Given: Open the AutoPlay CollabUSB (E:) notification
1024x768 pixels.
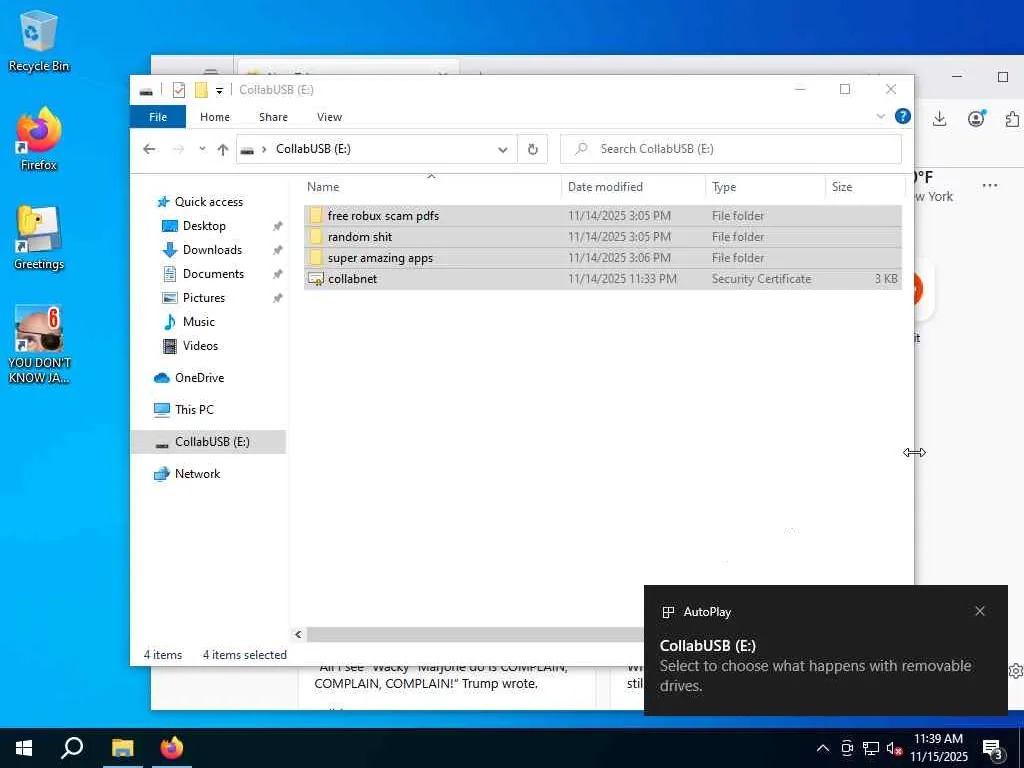Looking at the screenshot, I should (x=825, y=650).
